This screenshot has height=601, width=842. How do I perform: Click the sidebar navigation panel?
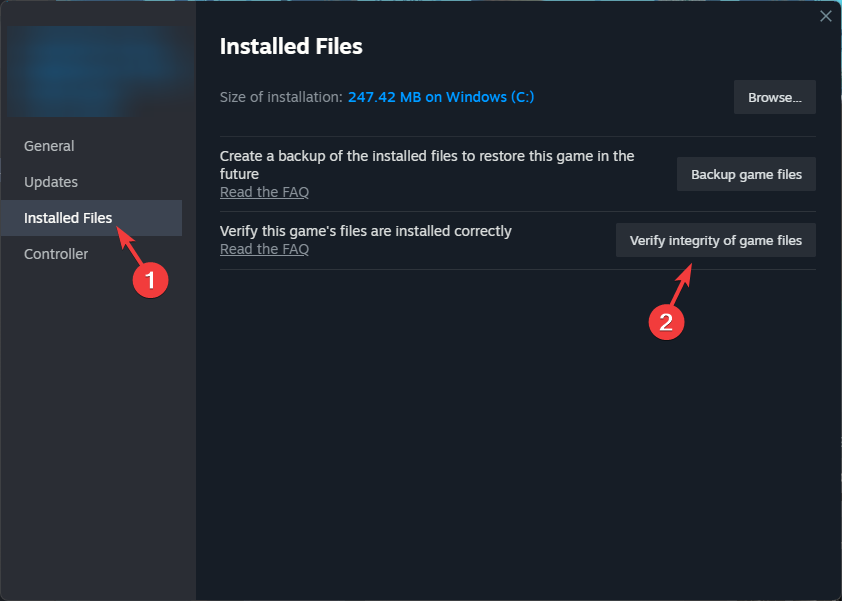pos(97,420)
